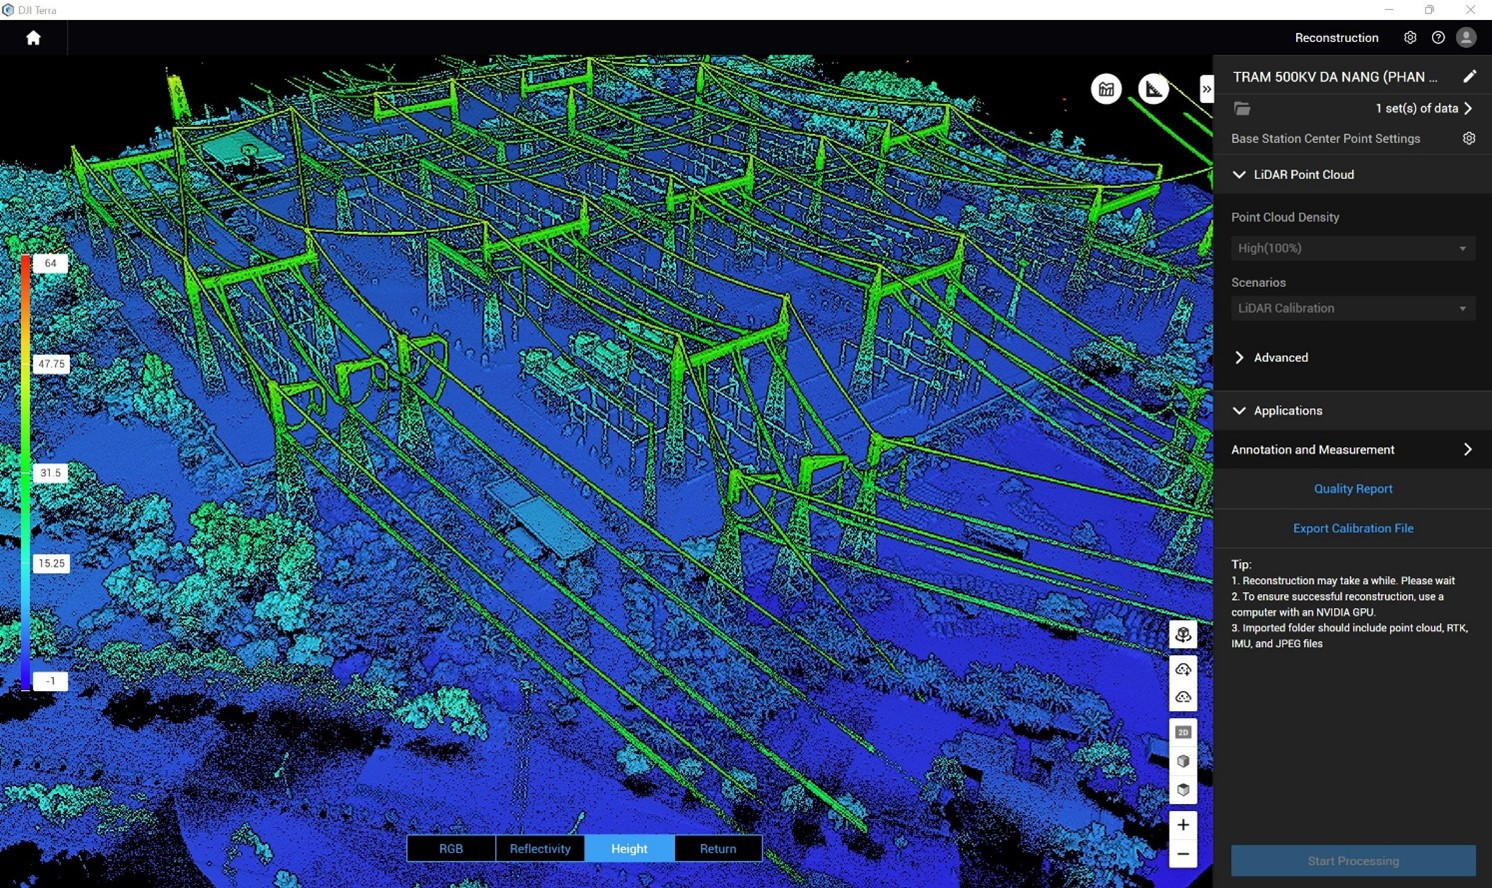Open the Reconstruction tab in top bar
The width and height of the screenshot is (1492, 888).
pyautogui.click(x=1336, y=38)
